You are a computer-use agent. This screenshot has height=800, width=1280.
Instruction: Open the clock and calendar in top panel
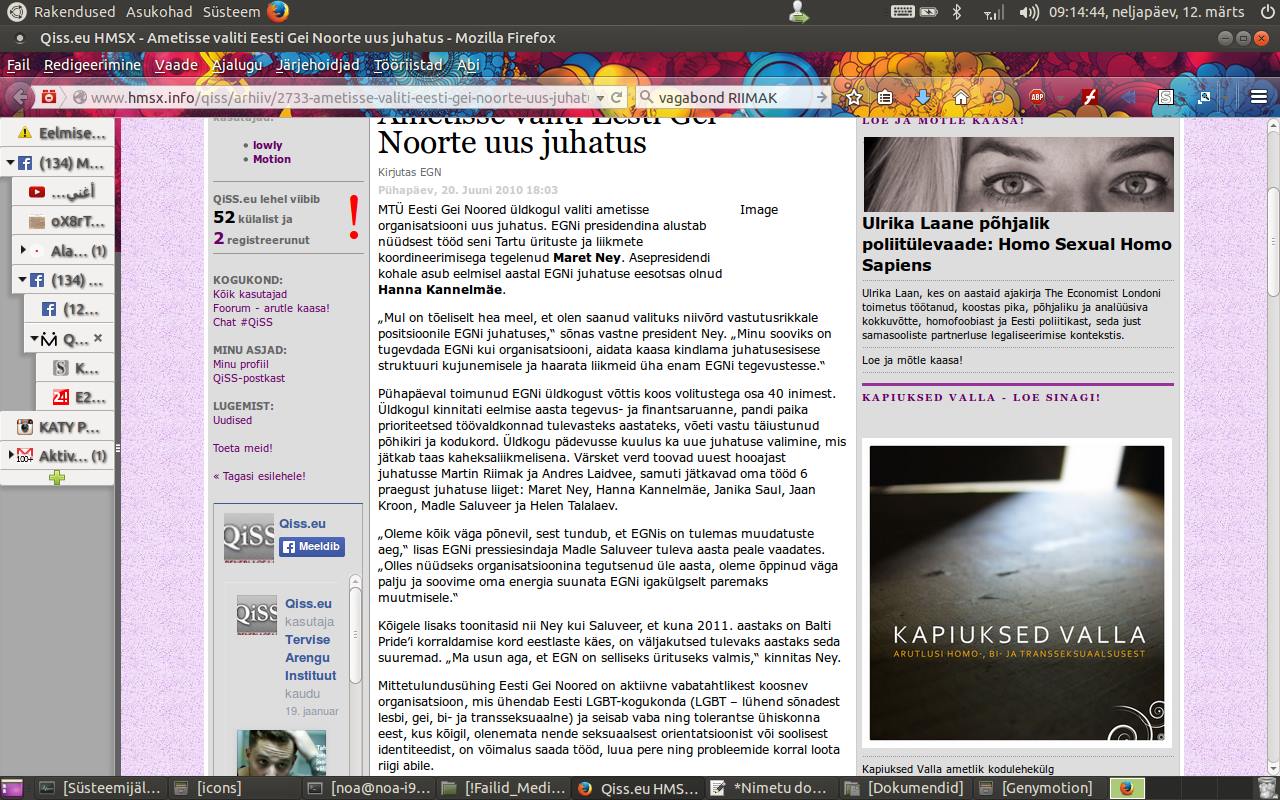pos(1146,12)
